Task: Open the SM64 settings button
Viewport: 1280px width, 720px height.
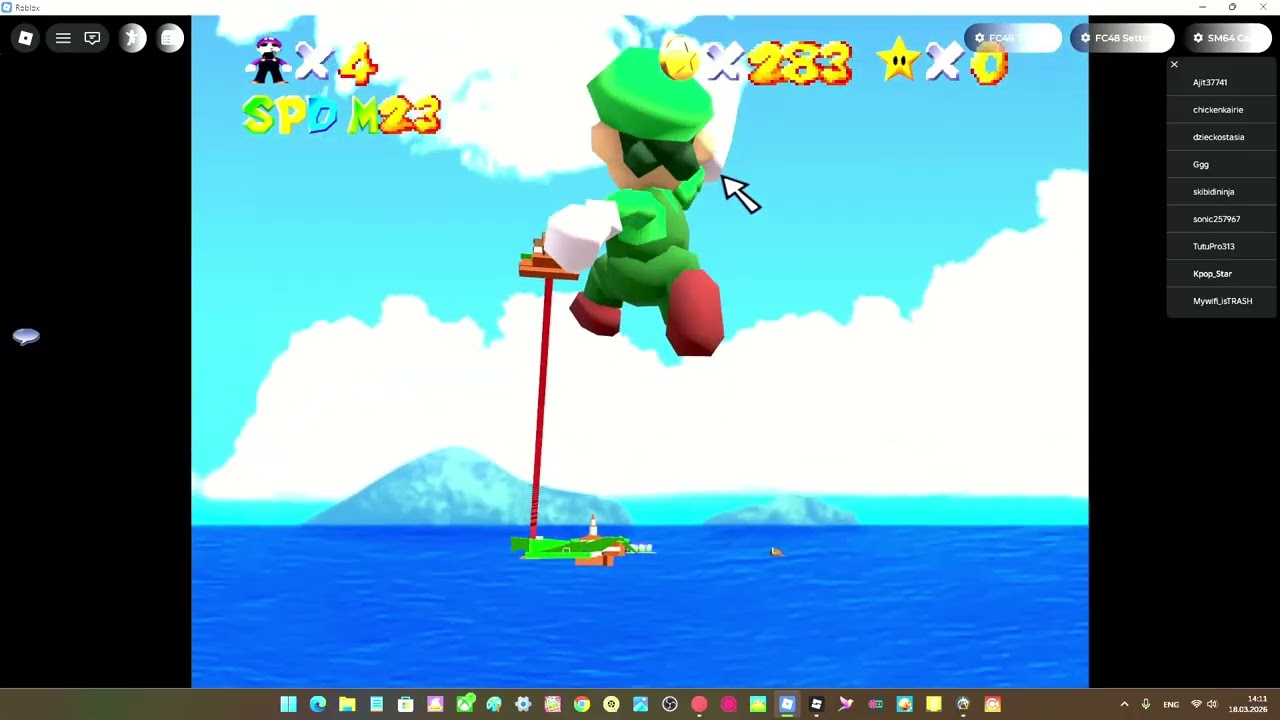Action: click(x=1228, y=38)
